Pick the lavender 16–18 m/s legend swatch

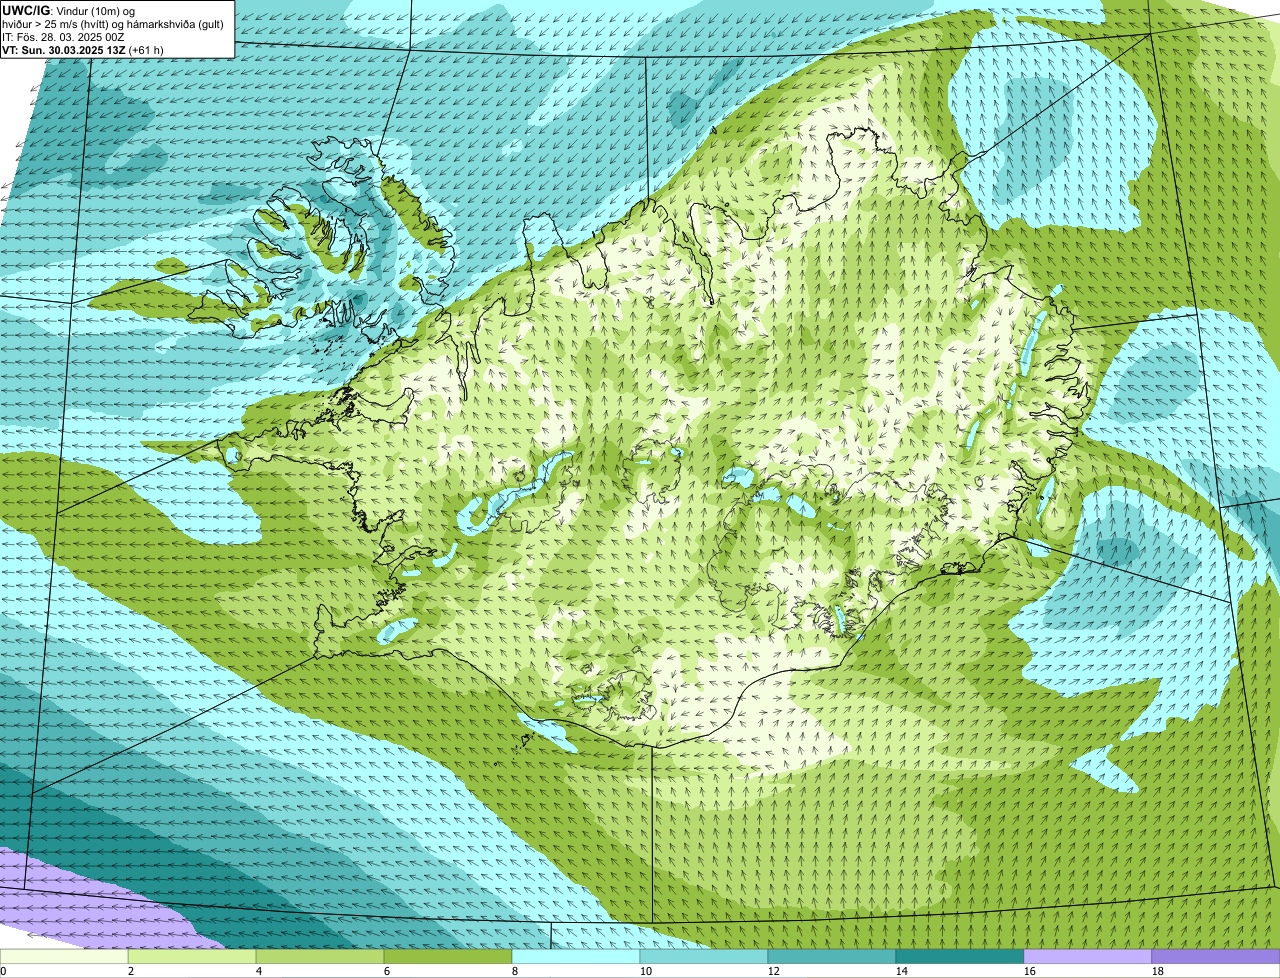click(1088, 956)
